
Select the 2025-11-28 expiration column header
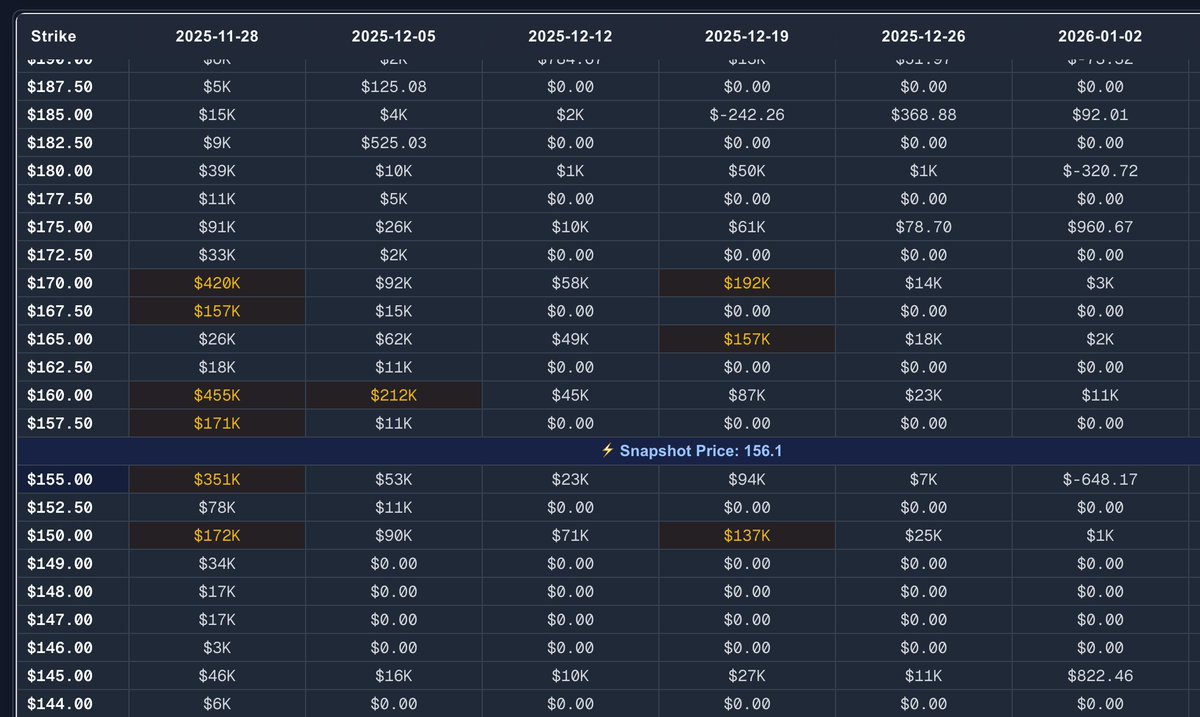(217, 36)
